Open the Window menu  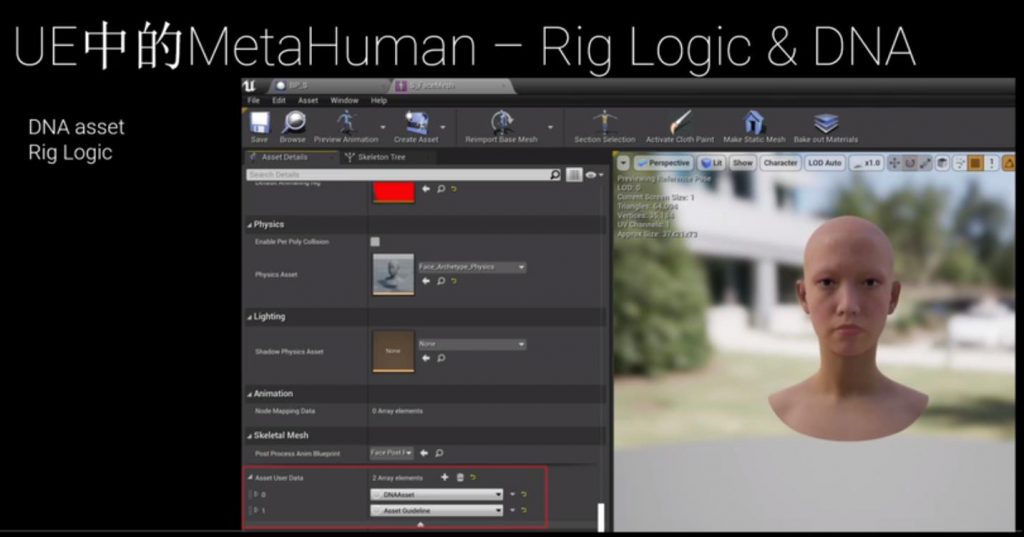point(344,101)
